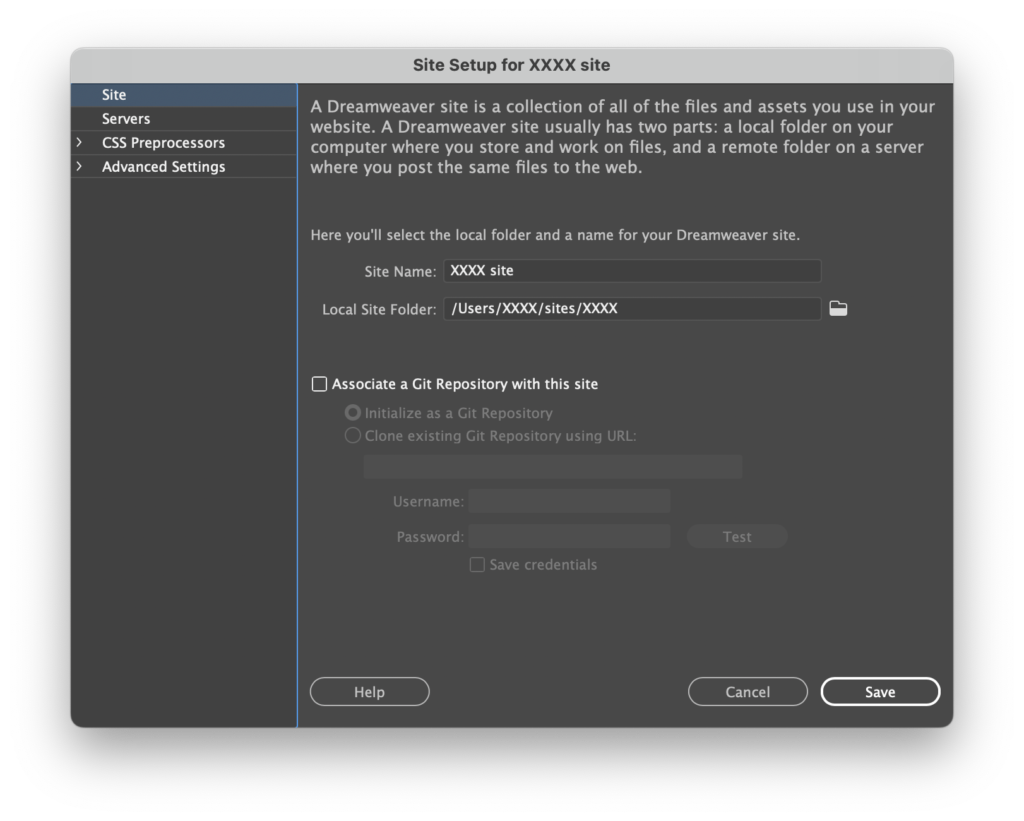Expand Advanced Settings using its chevron arrow
The height and width of the screenshot is (821, 1024).
[79, 167]
